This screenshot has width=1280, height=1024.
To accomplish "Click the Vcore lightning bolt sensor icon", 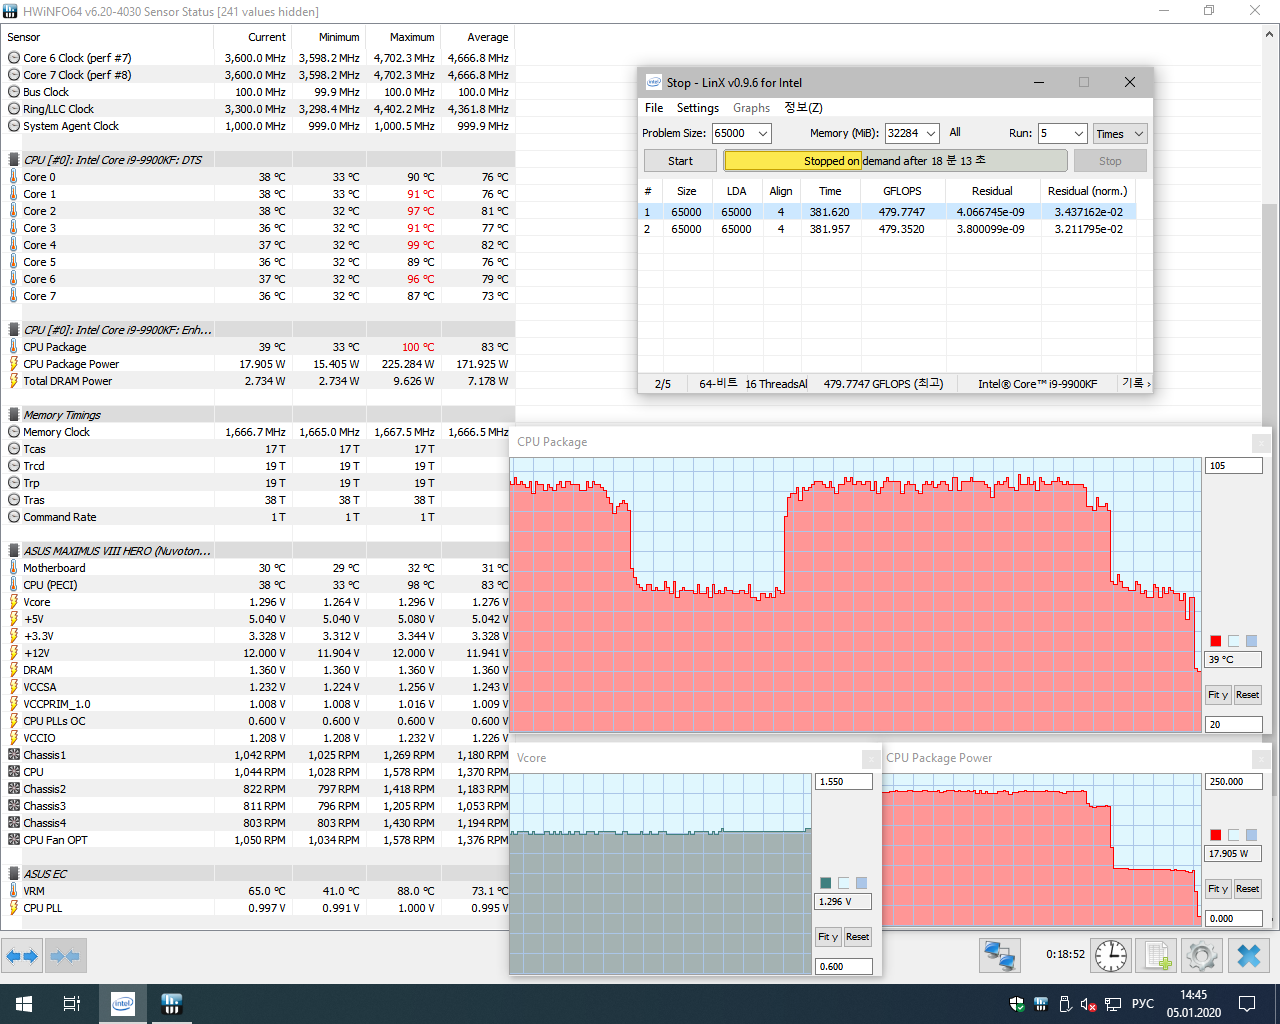I will (x=14, y=602).
